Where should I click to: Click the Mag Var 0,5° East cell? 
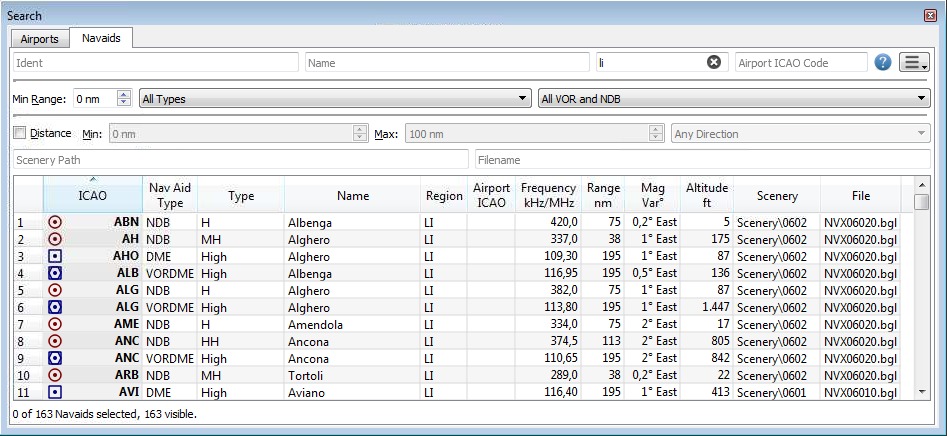pos(652,273)
